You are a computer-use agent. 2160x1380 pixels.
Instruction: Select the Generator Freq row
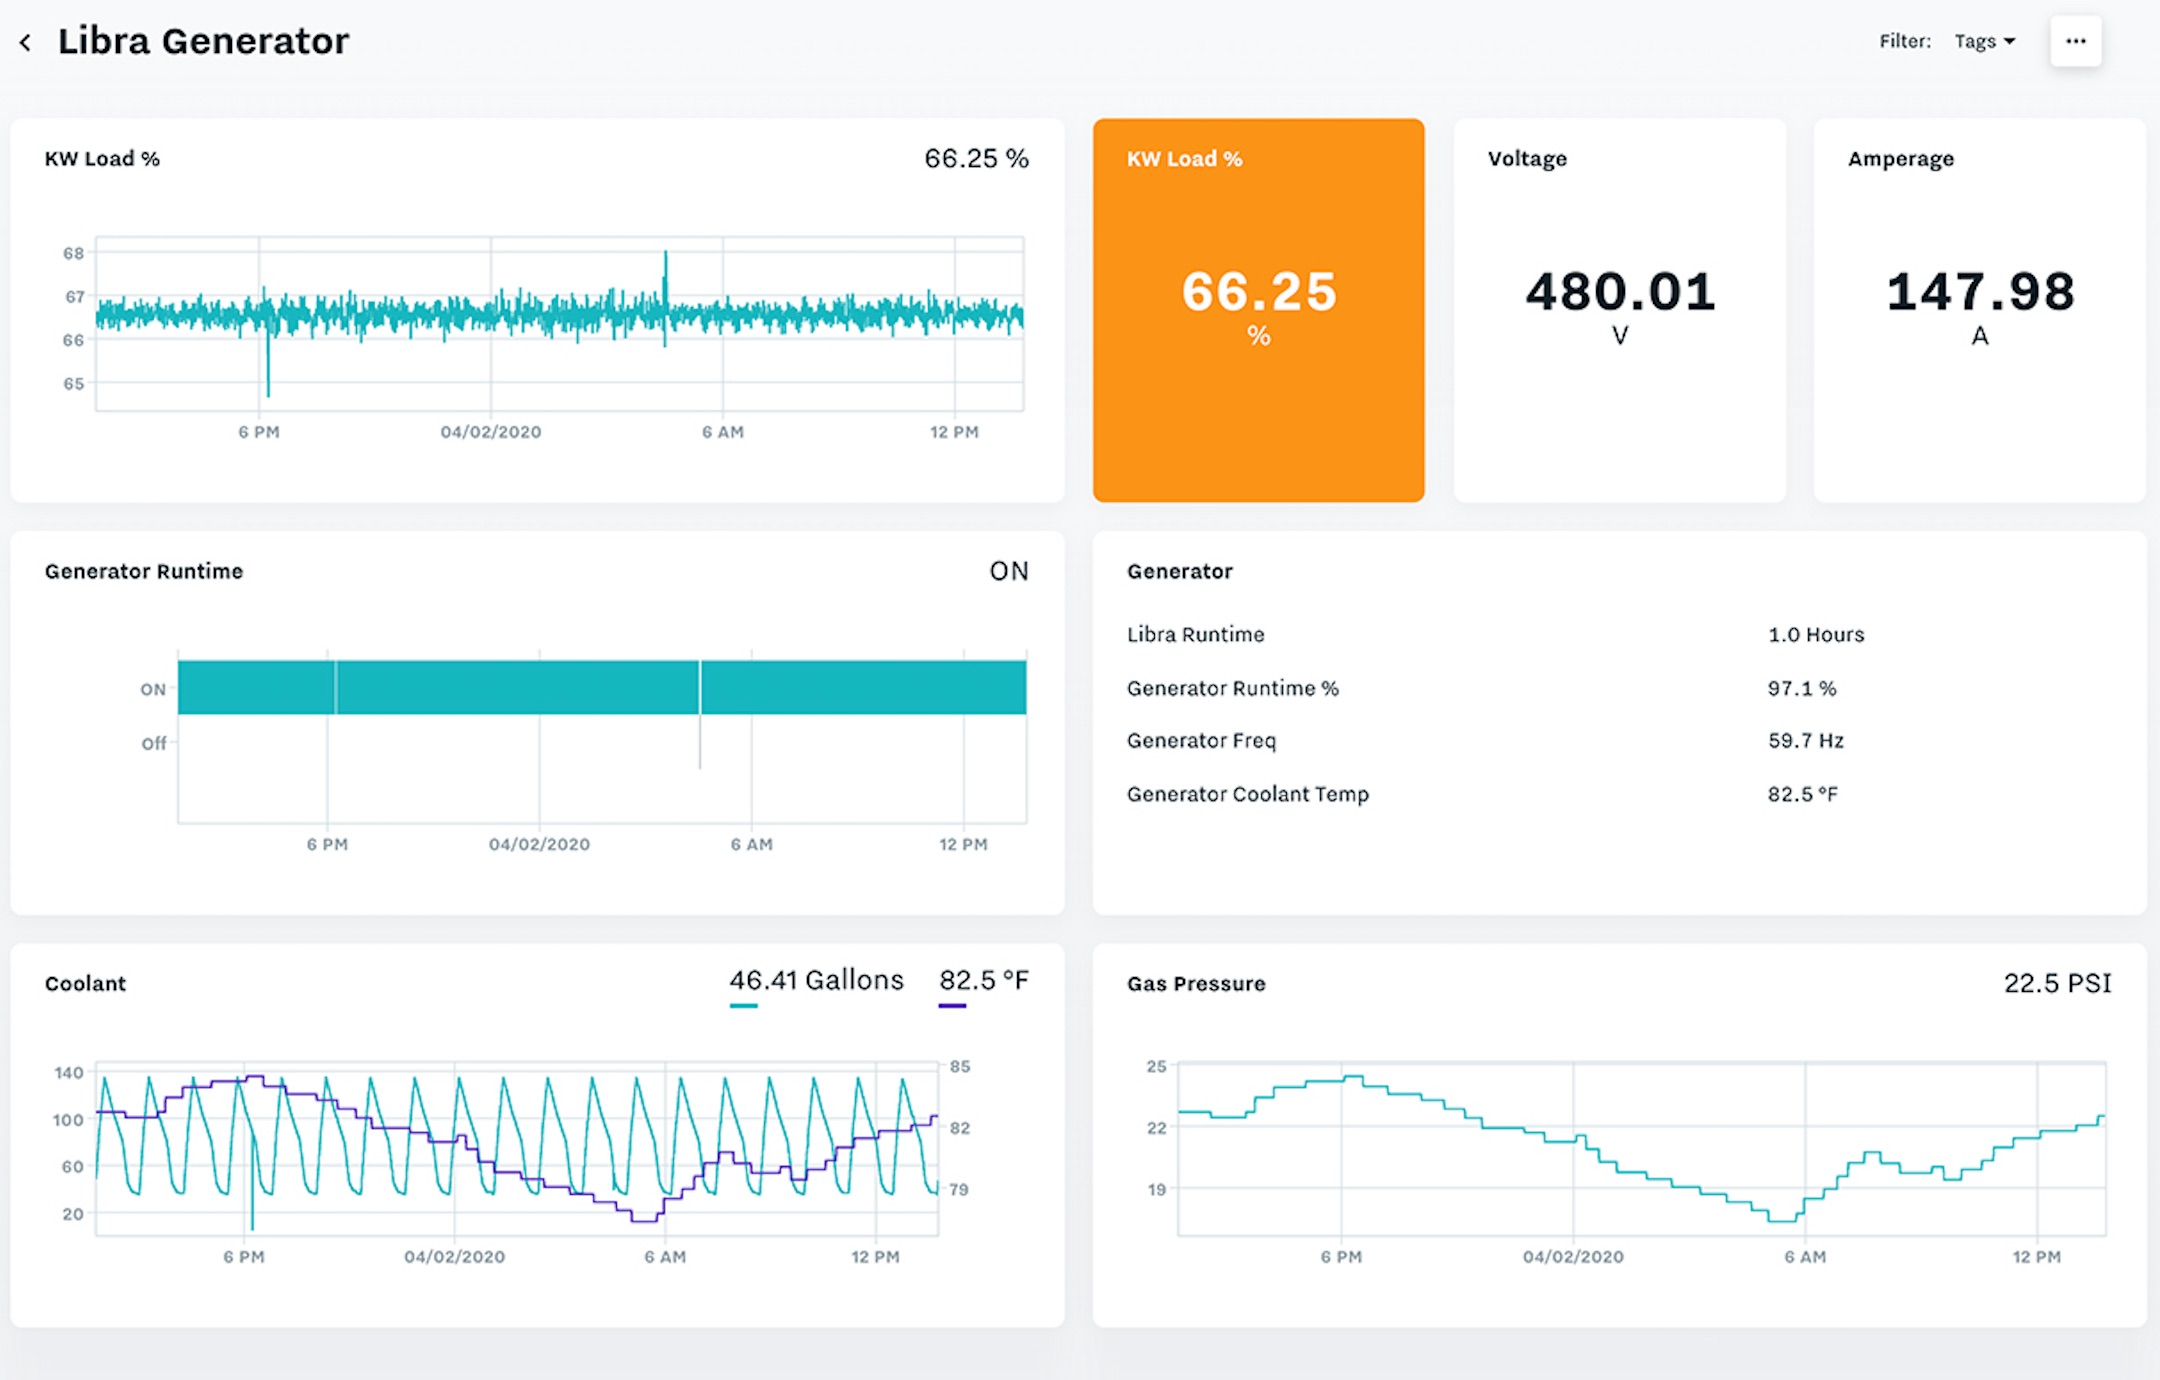pos(1619,741)
